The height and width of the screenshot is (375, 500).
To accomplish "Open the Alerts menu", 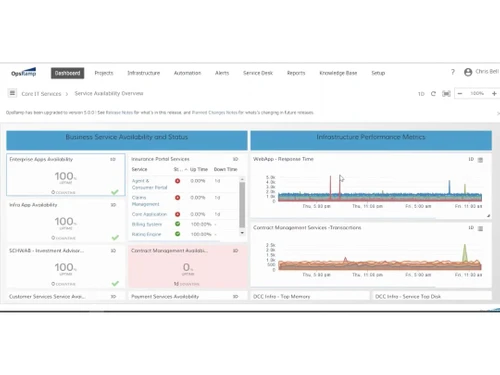I will [222, 73].
